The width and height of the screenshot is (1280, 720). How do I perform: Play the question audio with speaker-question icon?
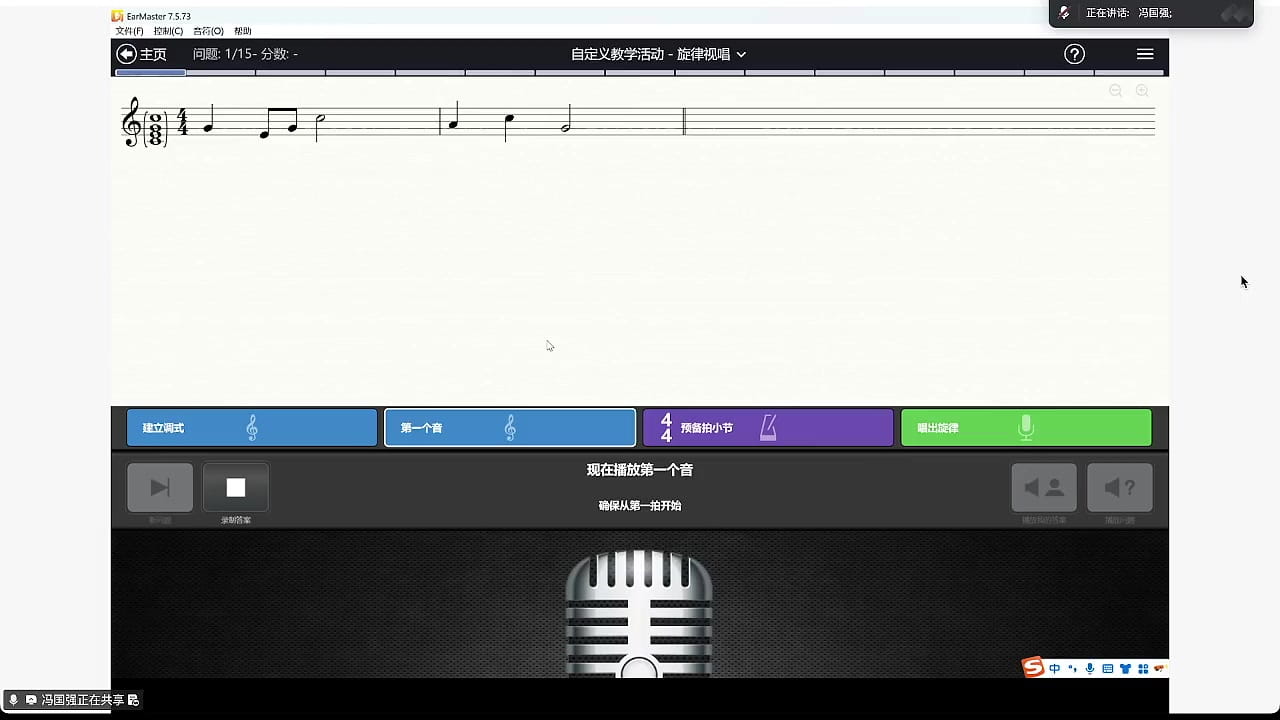click(1120, 487)
